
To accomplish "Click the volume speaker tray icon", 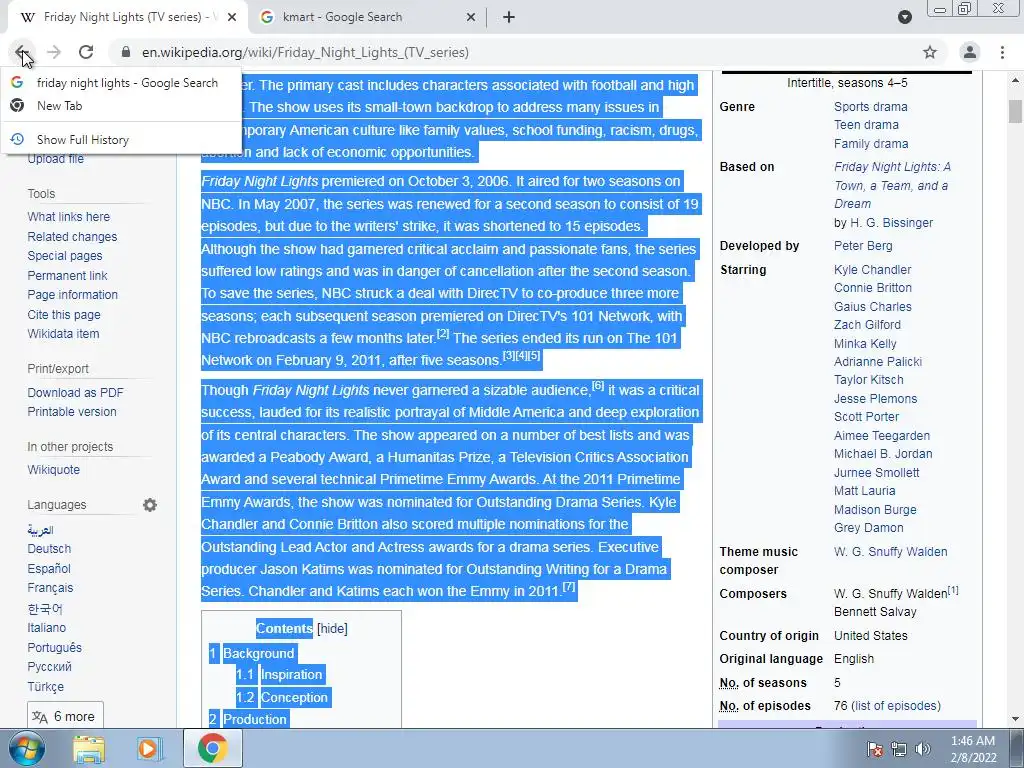I will point(923,749).
